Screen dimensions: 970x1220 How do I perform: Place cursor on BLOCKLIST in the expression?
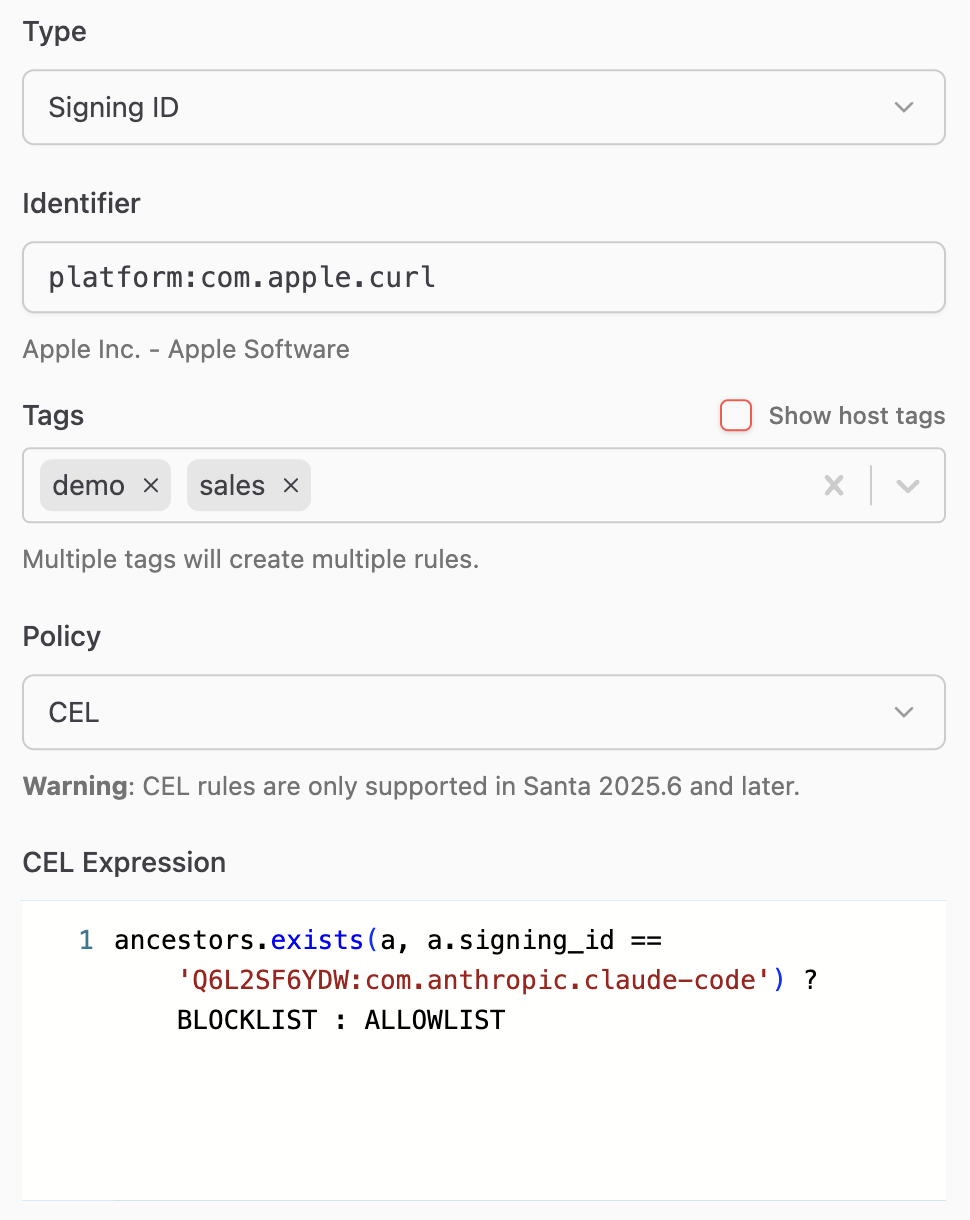(x=247, y=1020)
